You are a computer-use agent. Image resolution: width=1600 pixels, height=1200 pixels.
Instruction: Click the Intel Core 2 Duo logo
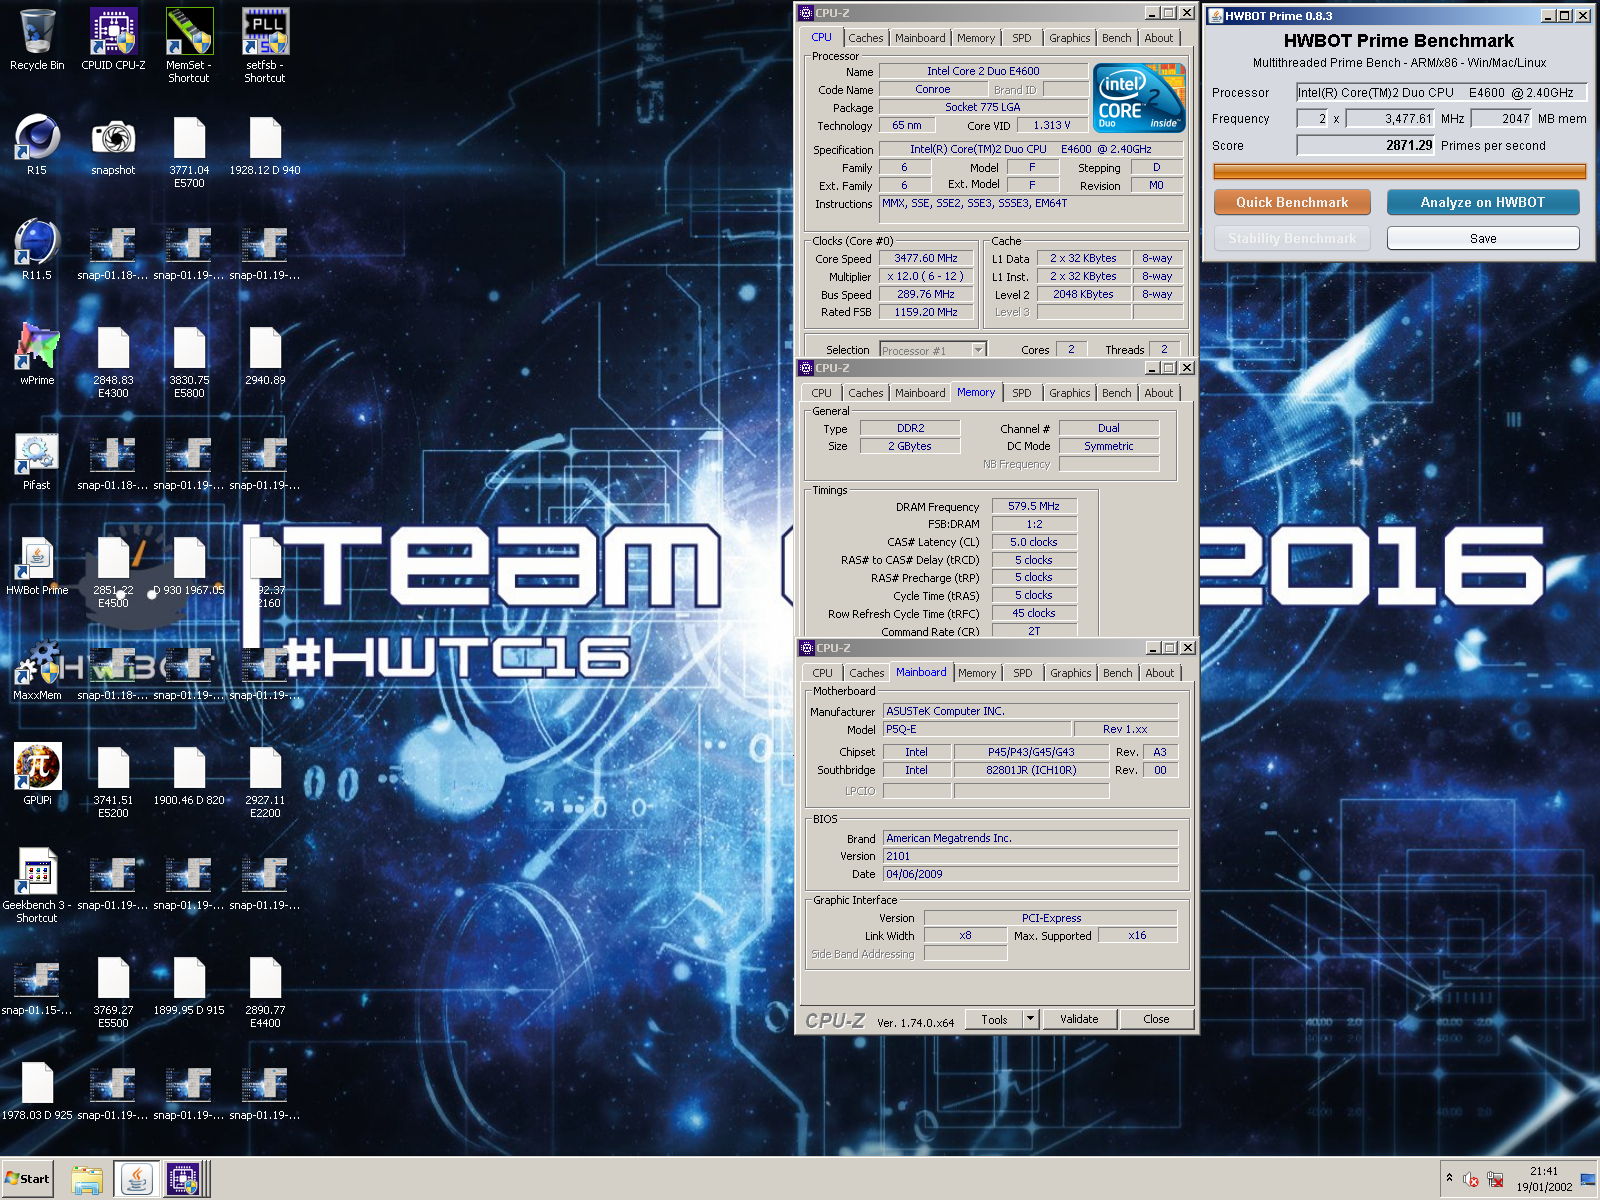click(x=1140, y=97)
